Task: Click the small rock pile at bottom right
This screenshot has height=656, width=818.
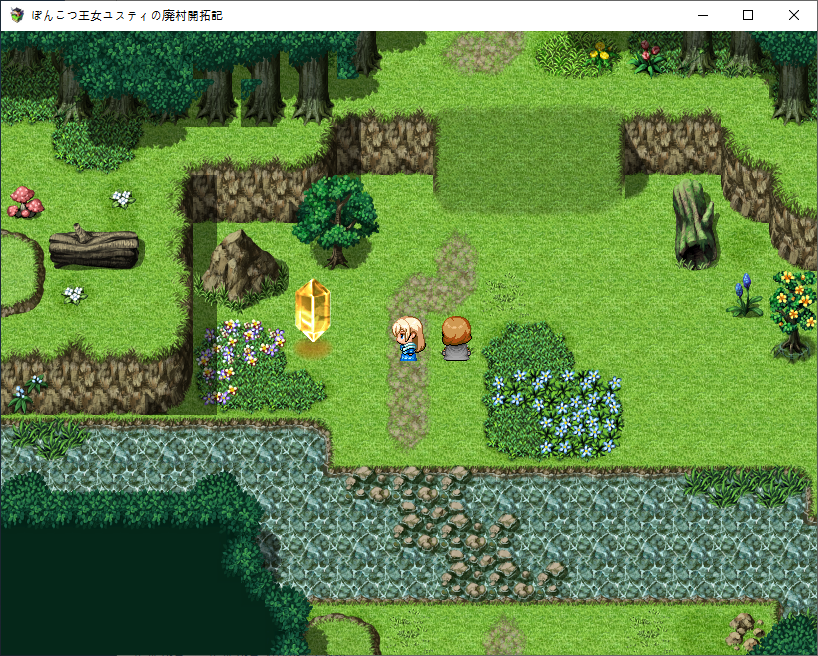Action: pos(743,629)
